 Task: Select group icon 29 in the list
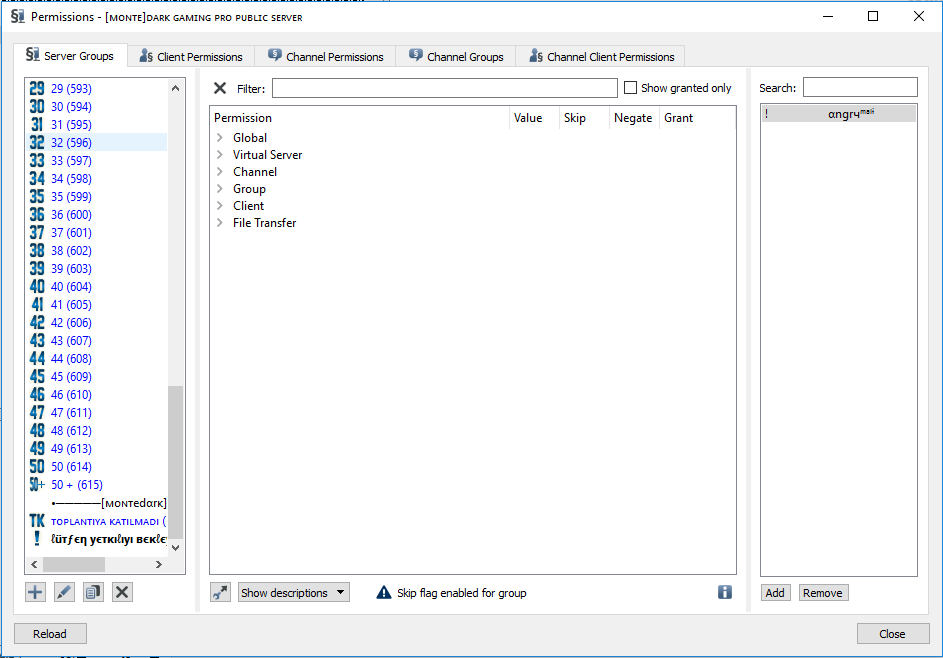[37, 88]
